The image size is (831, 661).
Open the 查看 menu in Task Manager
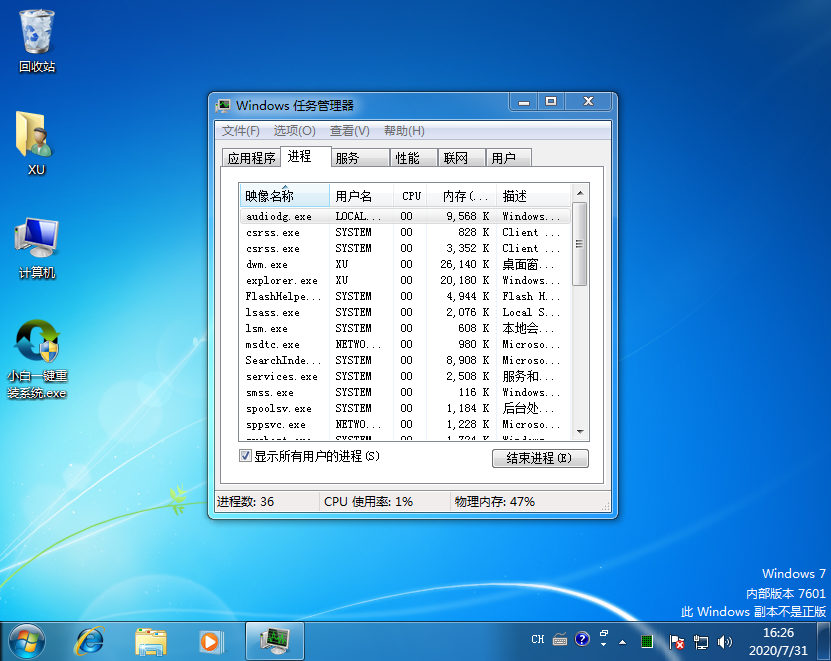point(350,130)
